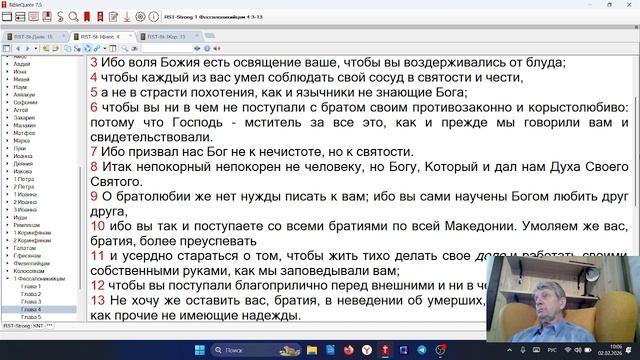Select Глава 2 in the tree
640x360 pixels.
[31, 294]
